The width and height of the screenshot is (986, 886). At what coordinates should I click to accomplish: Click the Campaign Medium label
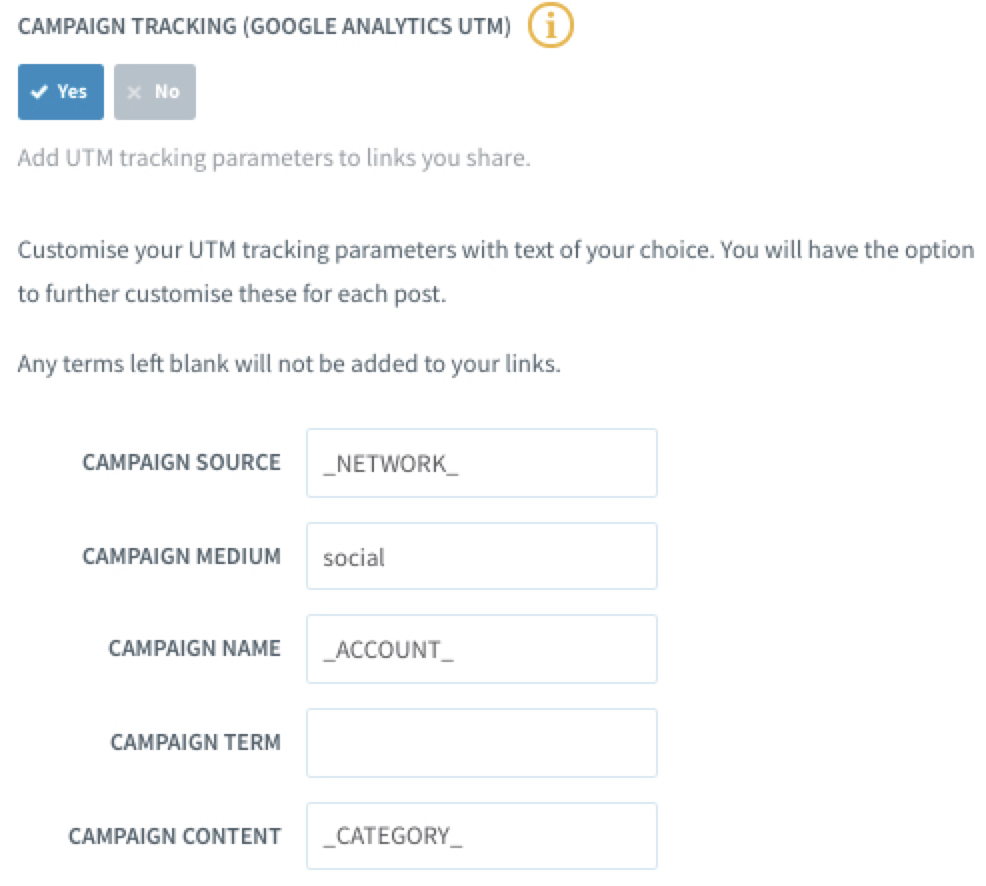pyautogui.click(x=181, y=556)
